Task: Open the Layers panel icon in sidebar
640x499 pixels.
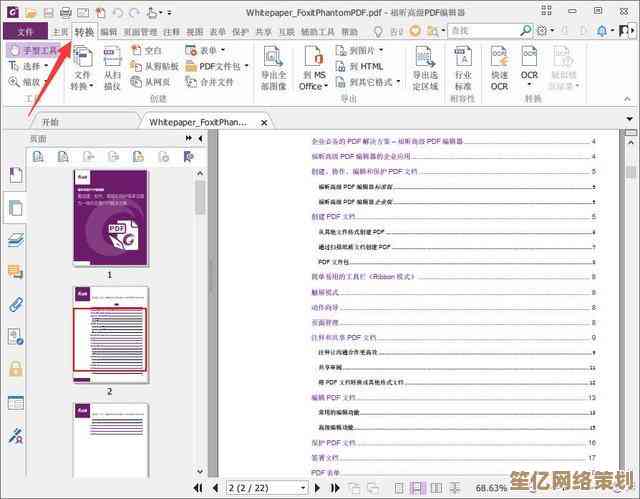Action: coord(15,240)
